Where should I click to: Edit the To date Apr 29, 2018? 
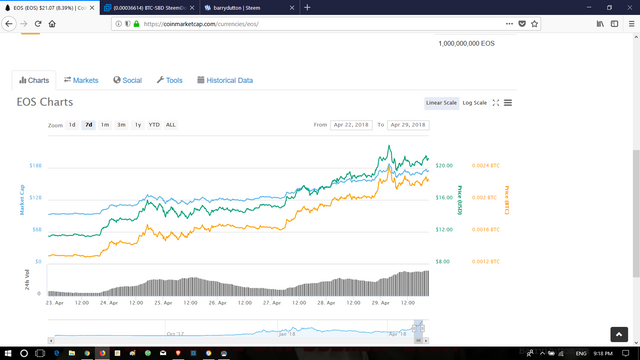pos(408,125)
